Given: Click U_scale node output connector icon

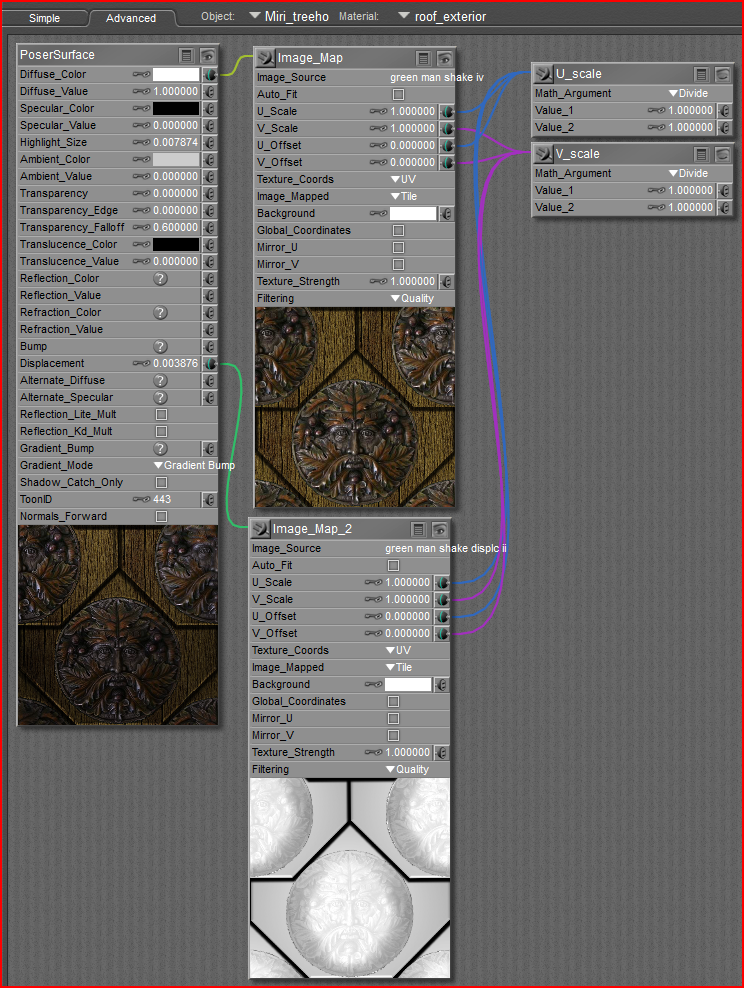Looking at the screenshot, I should (x=543, y=74).
